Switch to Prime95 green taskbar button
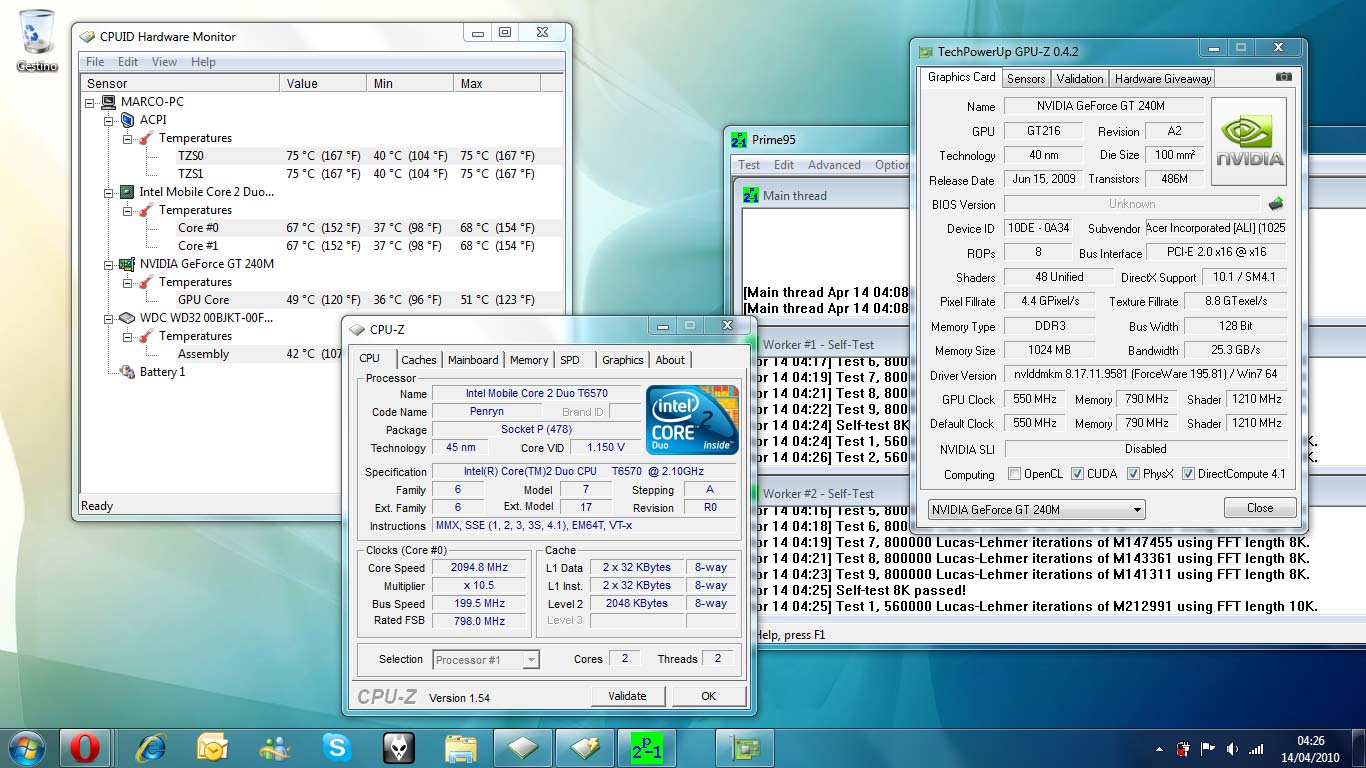 pos(647,747)
